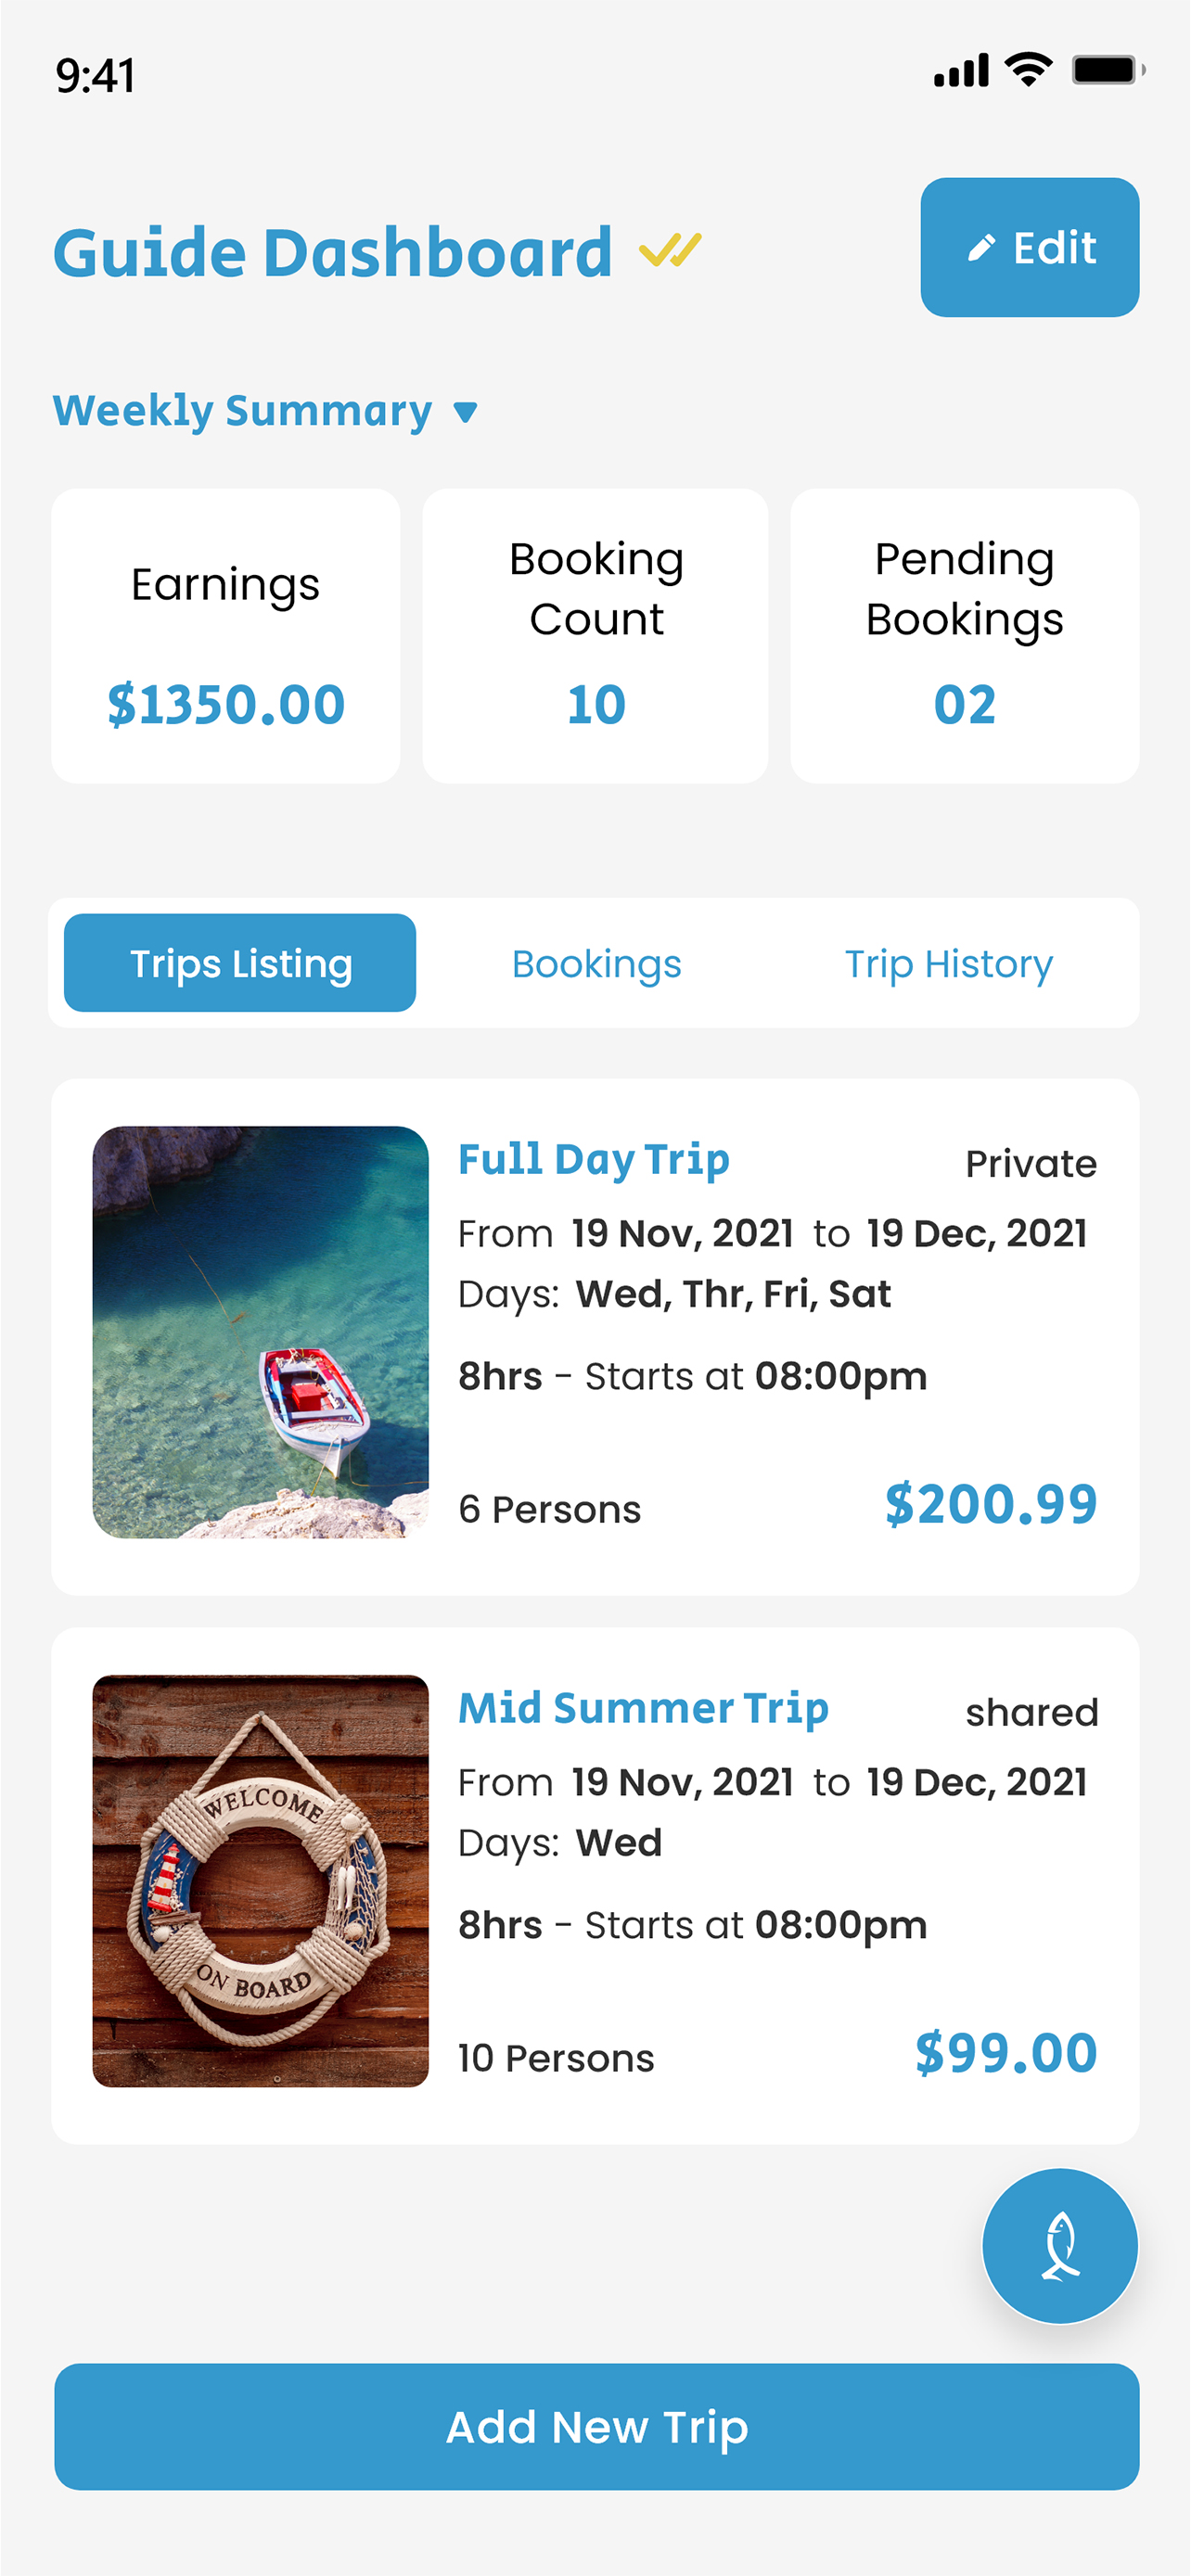Click the yellow double-checkmark verified icon
This screenshot has width=1191, height=2576.
[670, 250]
